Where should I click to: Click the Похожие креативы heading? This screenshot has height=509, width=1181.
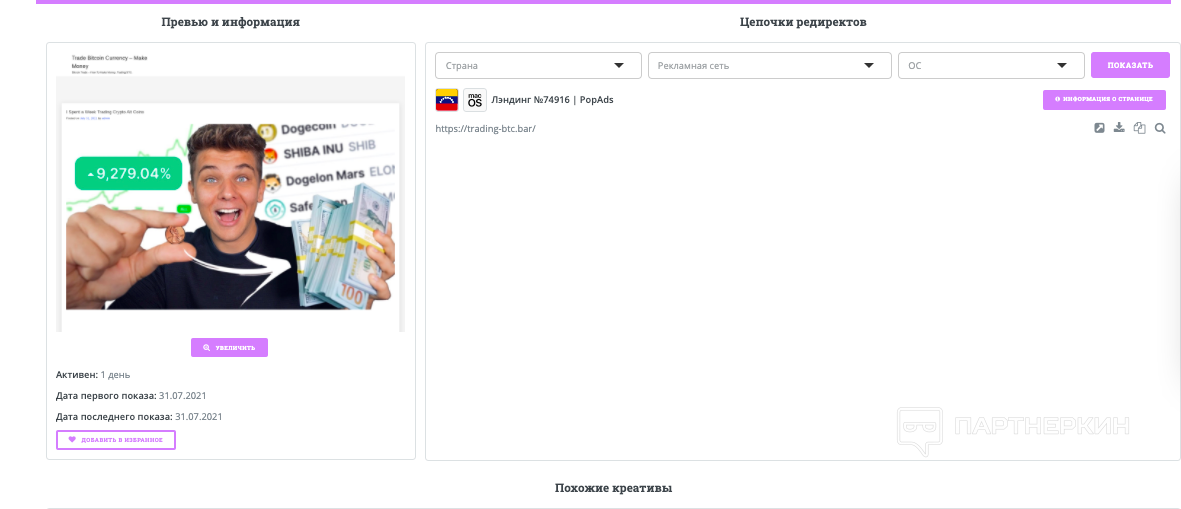[x=613, y=488]
